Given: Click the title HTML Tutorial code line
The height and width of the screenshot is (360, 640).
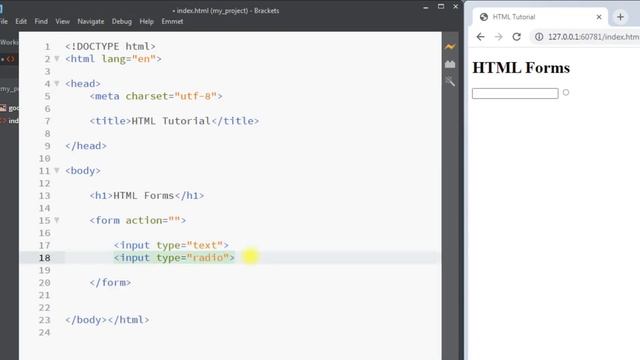Looking at the screenshot, I should [174, 121].
